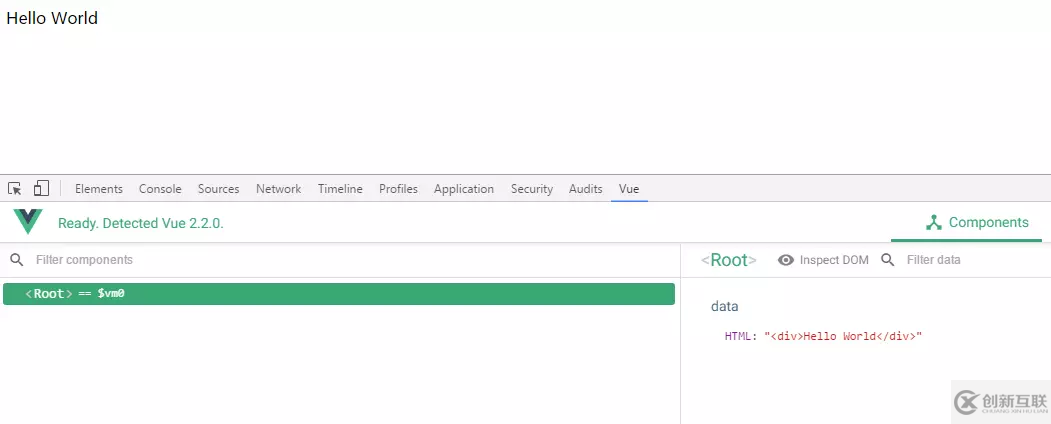Open the Elements tab

[x=99, y=189]
